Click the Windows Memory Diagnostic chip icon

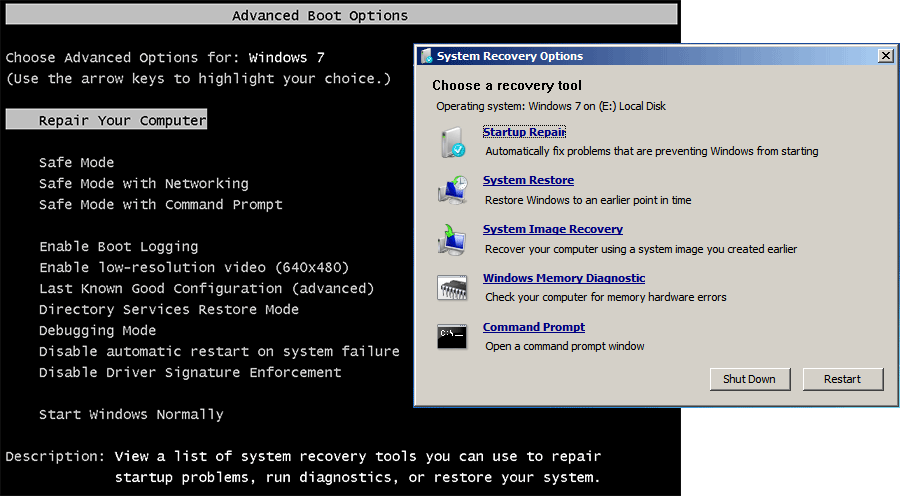pos(452,288)
